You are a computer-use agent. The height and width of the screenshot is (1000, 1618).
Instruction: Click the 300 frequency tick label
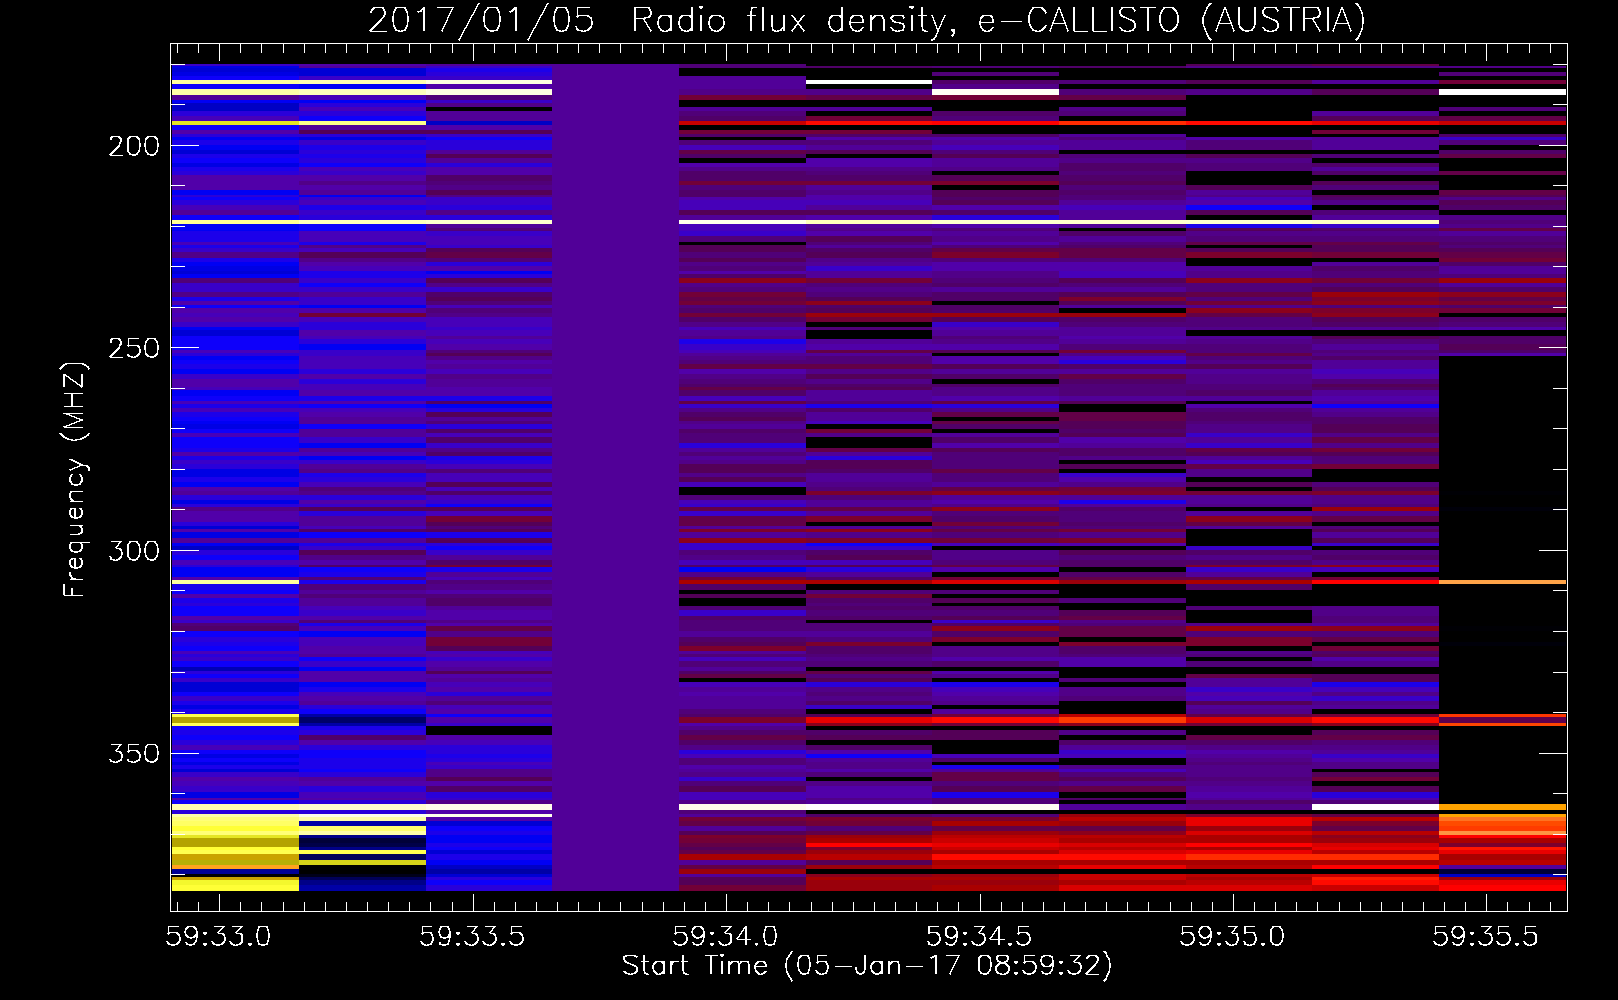(134, 551)
